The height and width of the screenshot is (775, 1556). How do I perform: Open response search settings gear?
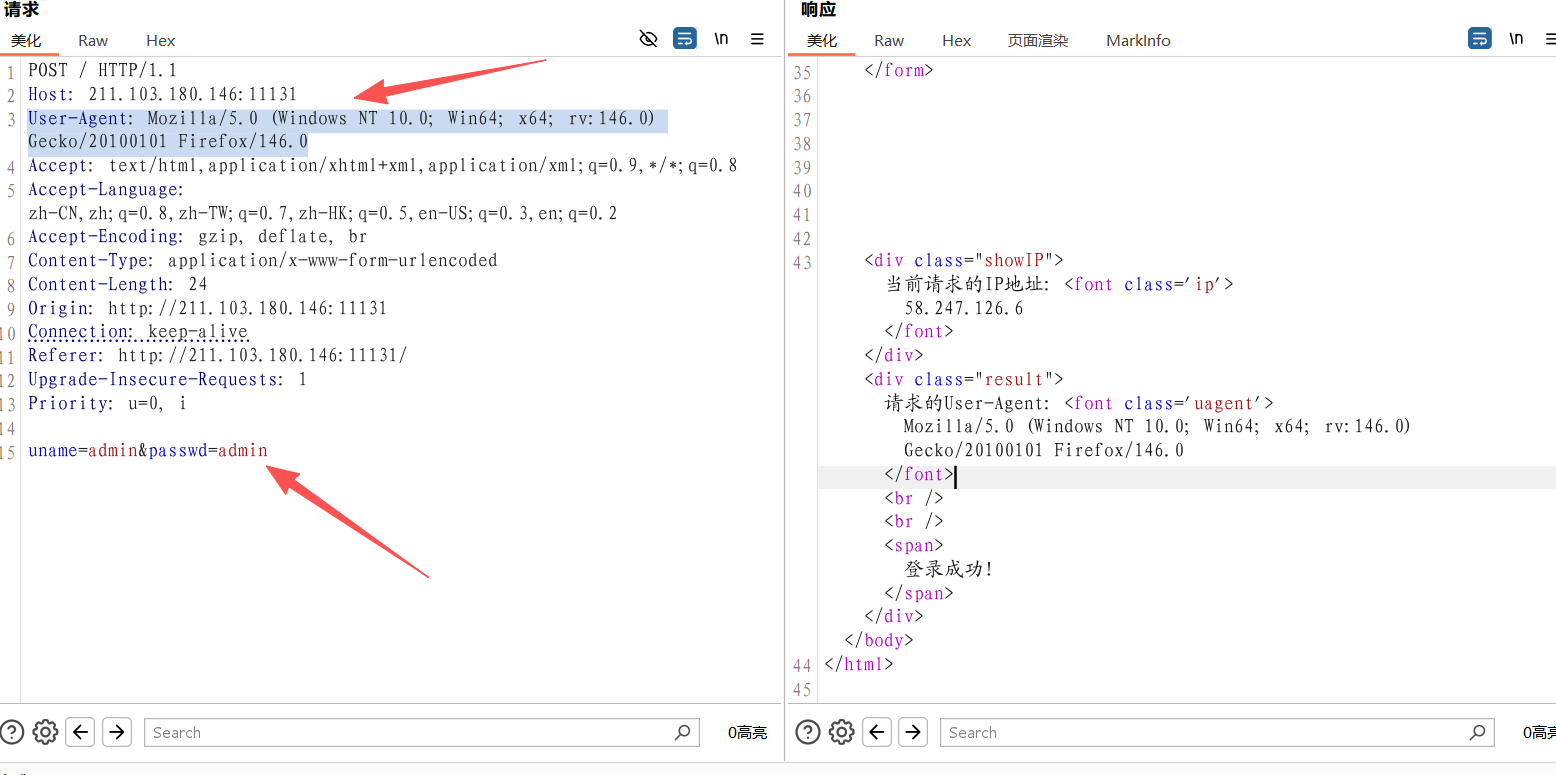(841, 732)
